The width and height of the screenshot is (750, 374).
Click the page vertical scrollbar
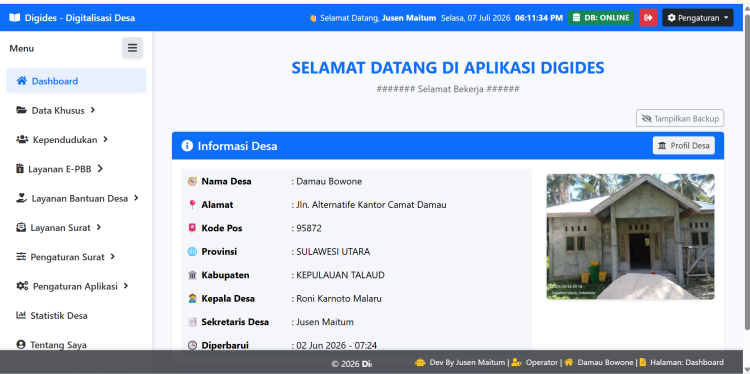pos(746,172)
